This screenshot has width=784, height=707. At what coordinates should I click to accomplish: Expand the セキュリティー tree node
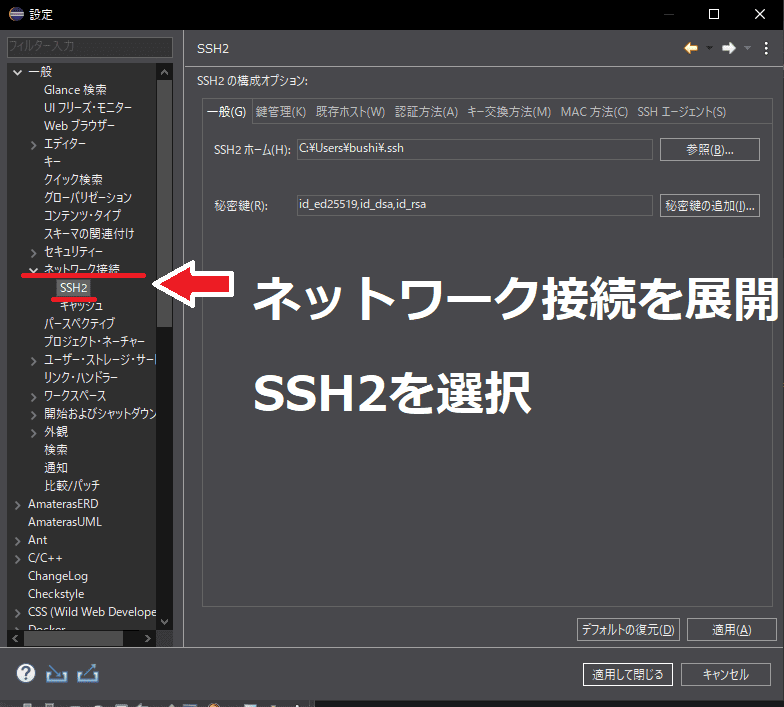[x=34, y=252]
